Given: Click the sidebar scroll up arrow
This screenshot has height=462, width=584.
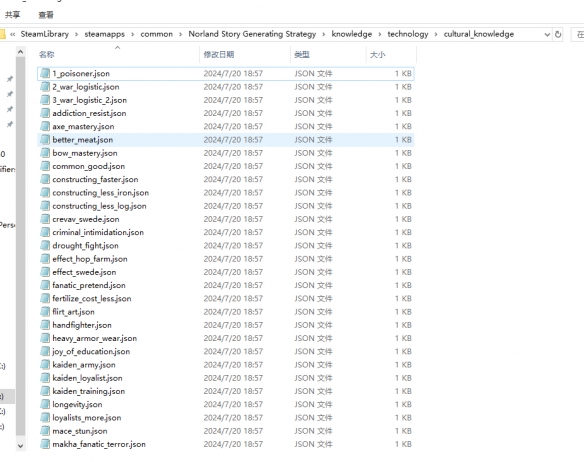Looking at the screenshot, I should pos(20,52).
